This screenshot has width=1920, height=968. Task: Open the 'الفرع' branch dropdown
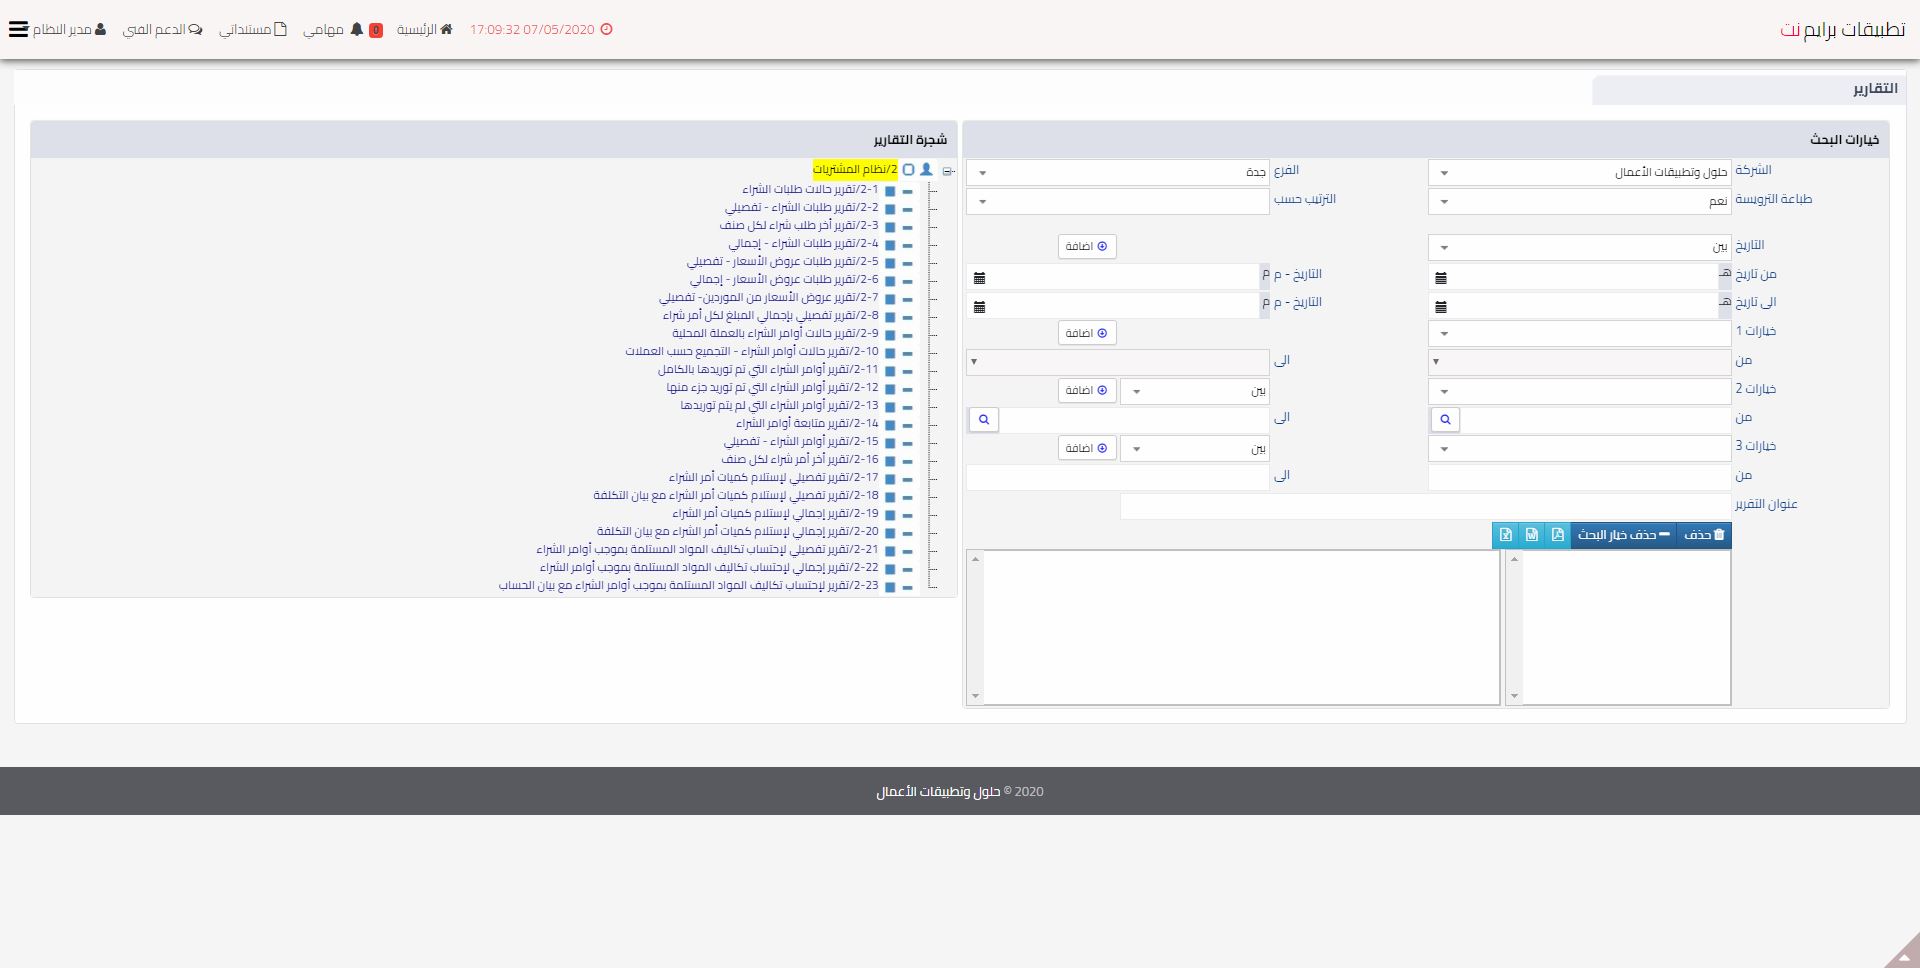tap(1117, 173)
